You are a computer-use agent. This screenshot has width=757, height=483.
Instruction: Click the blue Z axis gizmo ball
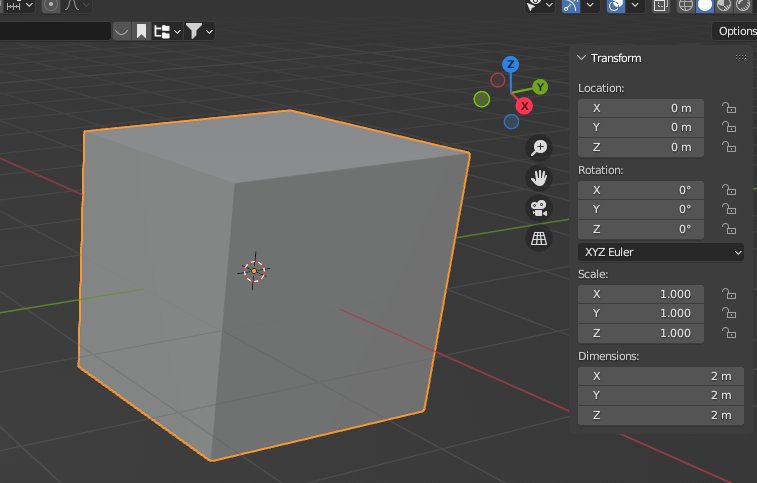click(510, 64)
